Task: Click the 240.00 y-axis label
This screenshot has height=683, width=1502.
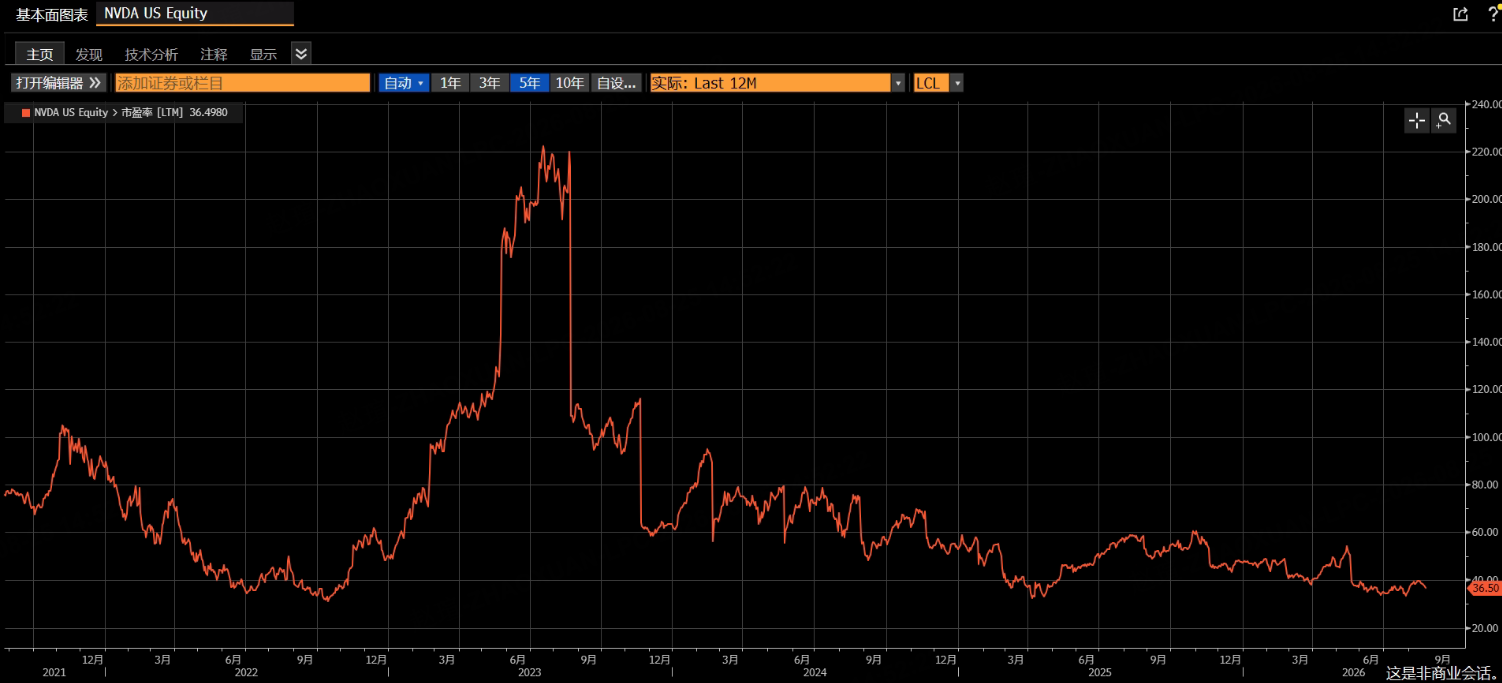Action: pos(1486,104)
